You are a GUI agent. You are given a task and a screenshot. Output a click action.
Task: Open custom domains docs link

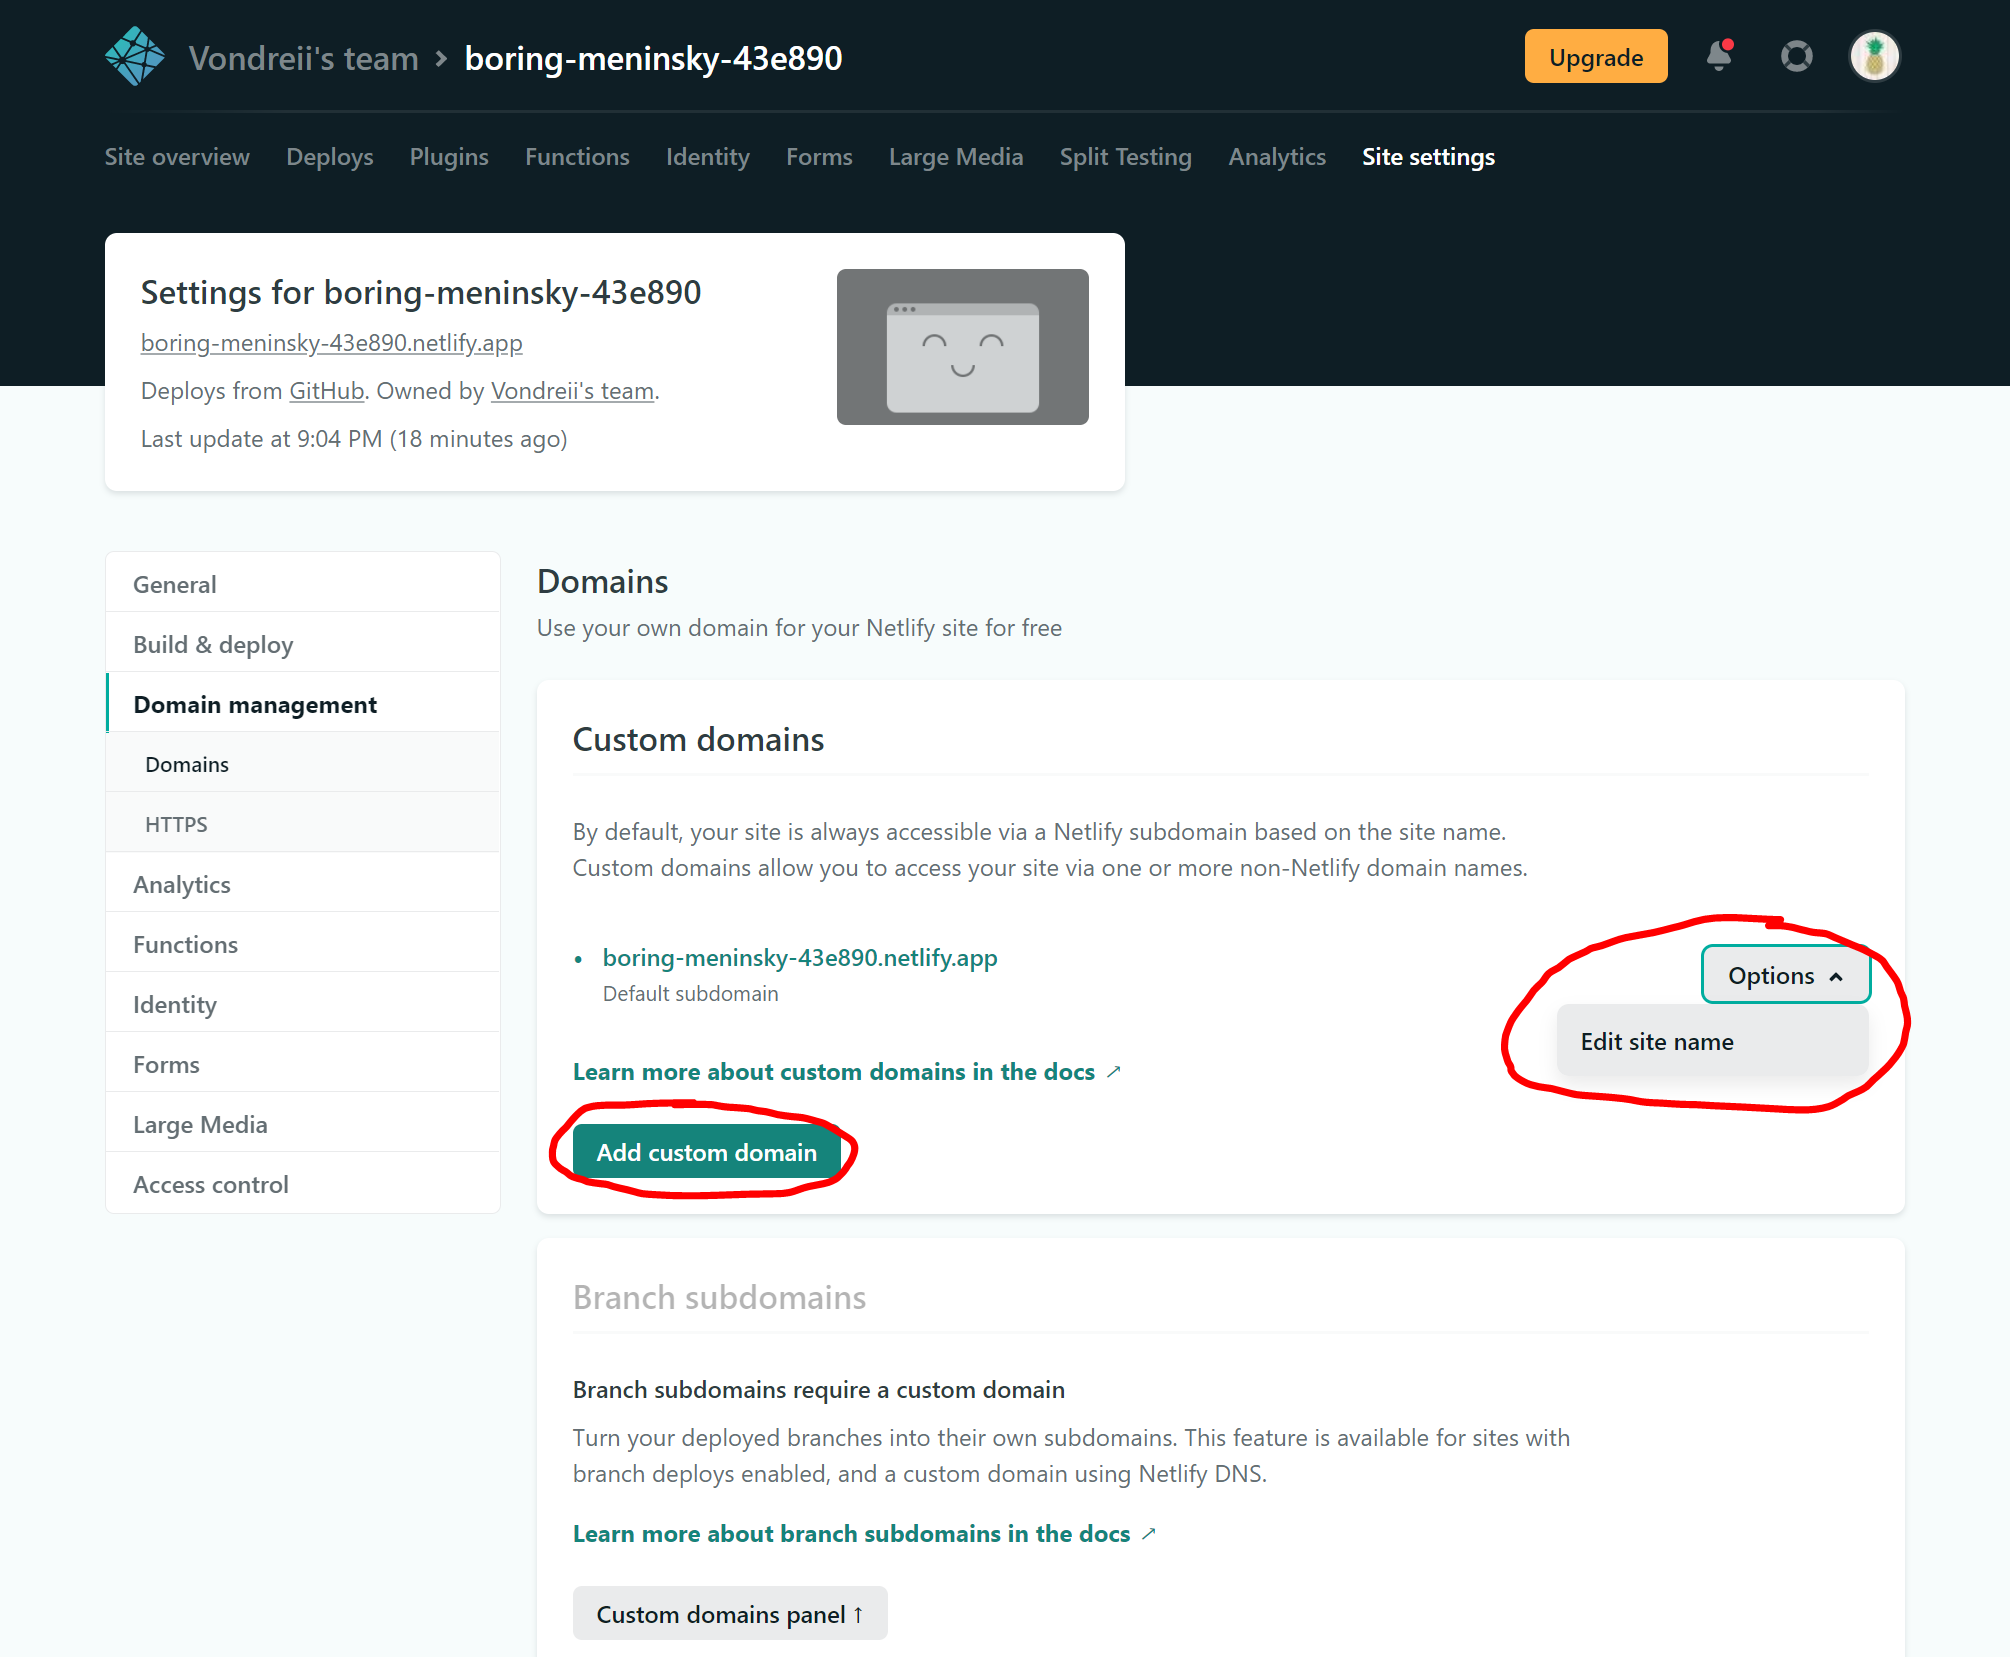[846, 1071]
